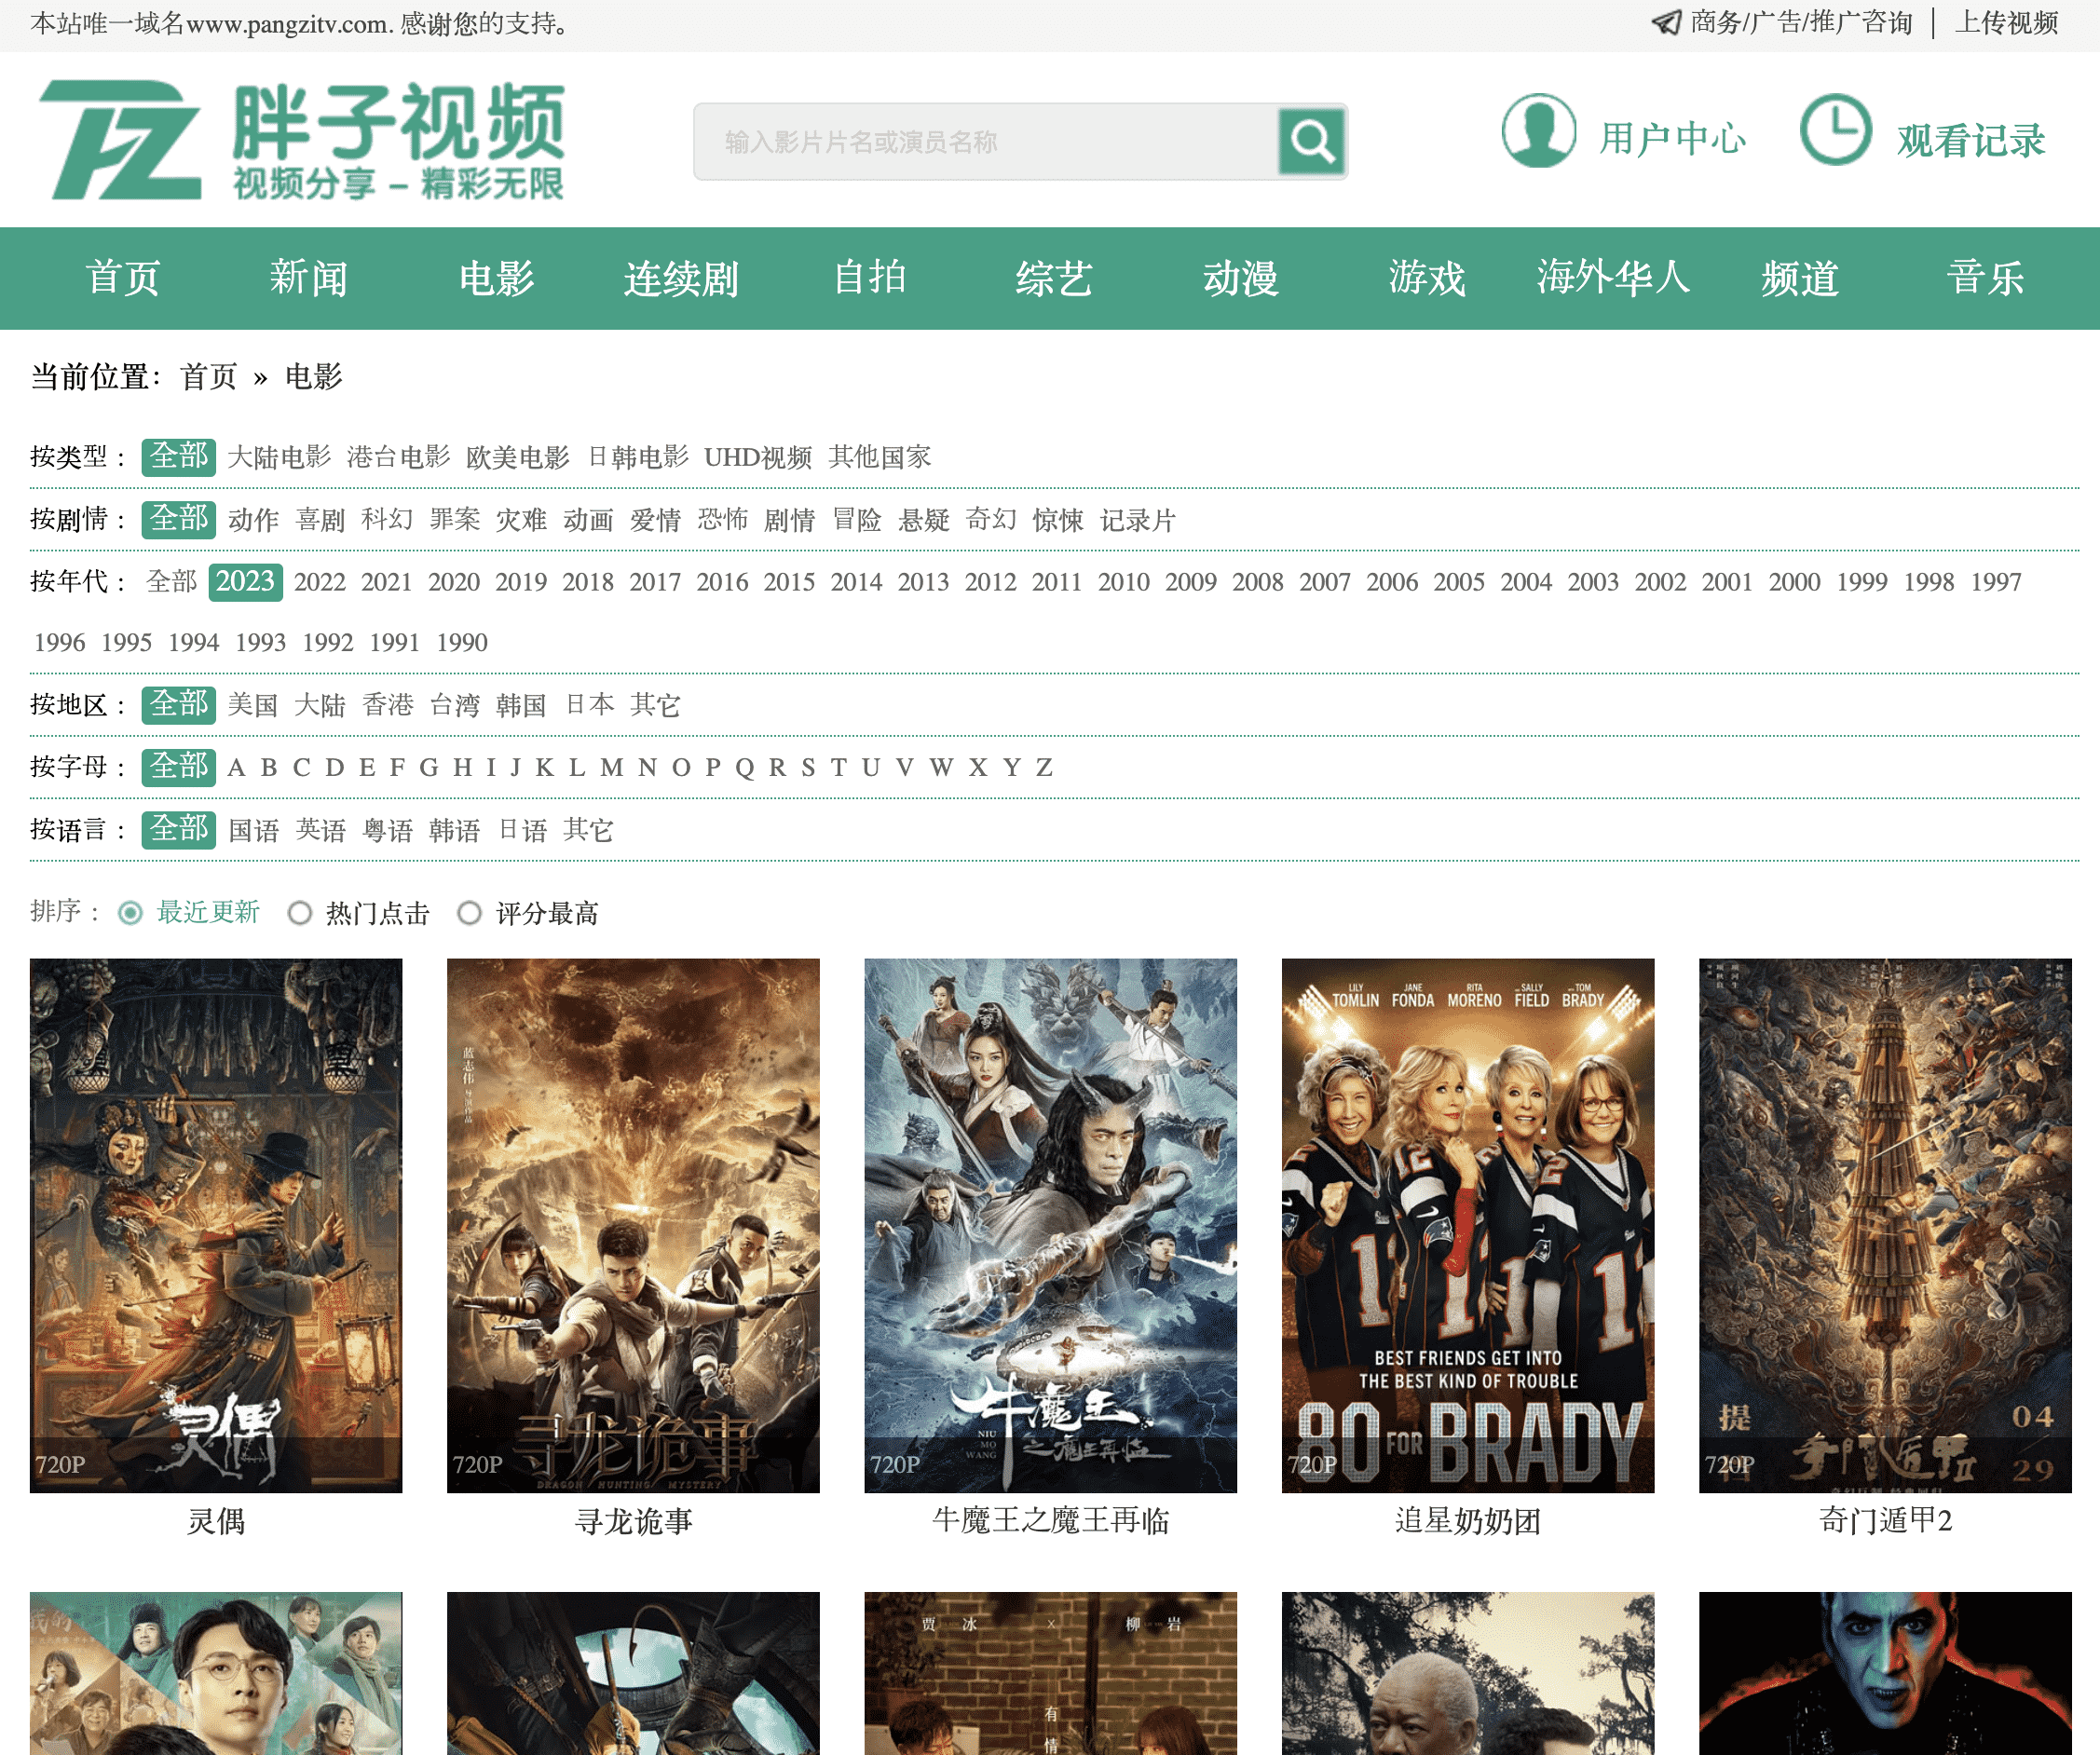
Task: Open the user center avatar icon
Action: pyautogui.click(x=1538, y=132)
